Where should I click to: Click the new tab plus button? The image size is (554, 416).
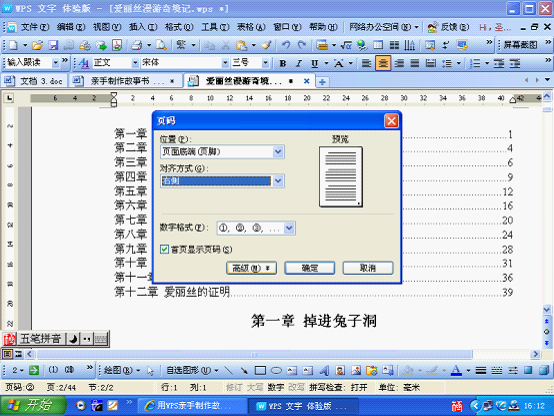point(322,82)
